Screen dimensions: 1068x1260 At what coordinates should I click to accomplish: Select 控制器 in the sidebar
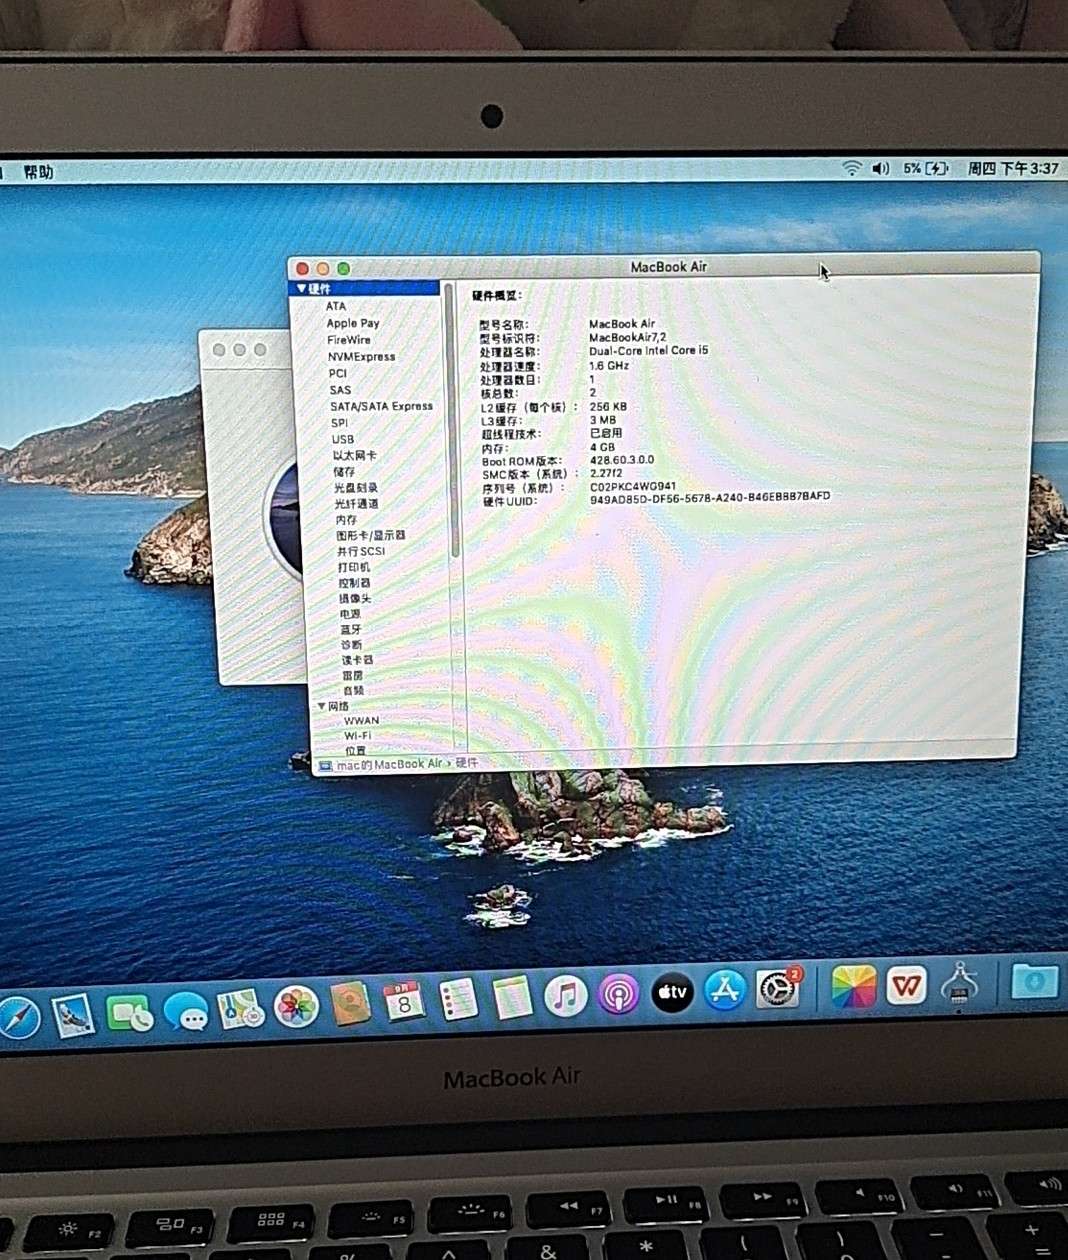[x=355, y=583]
